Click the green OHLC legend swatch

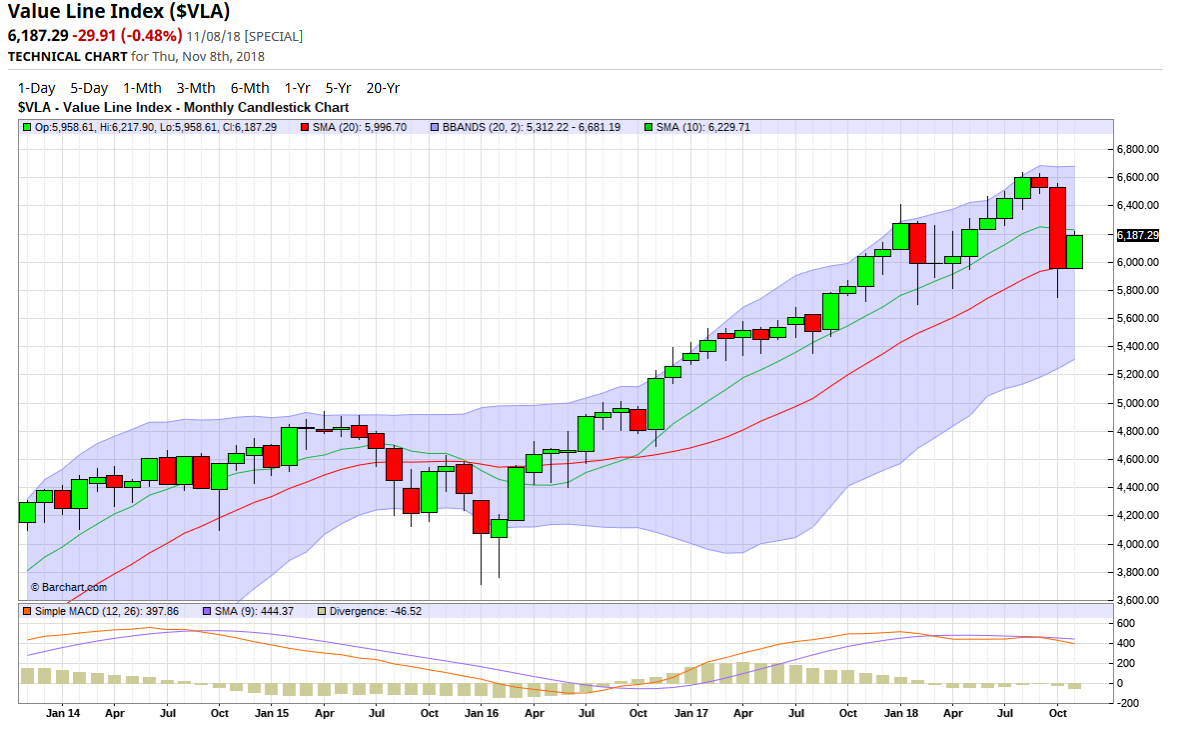point(27,128)
